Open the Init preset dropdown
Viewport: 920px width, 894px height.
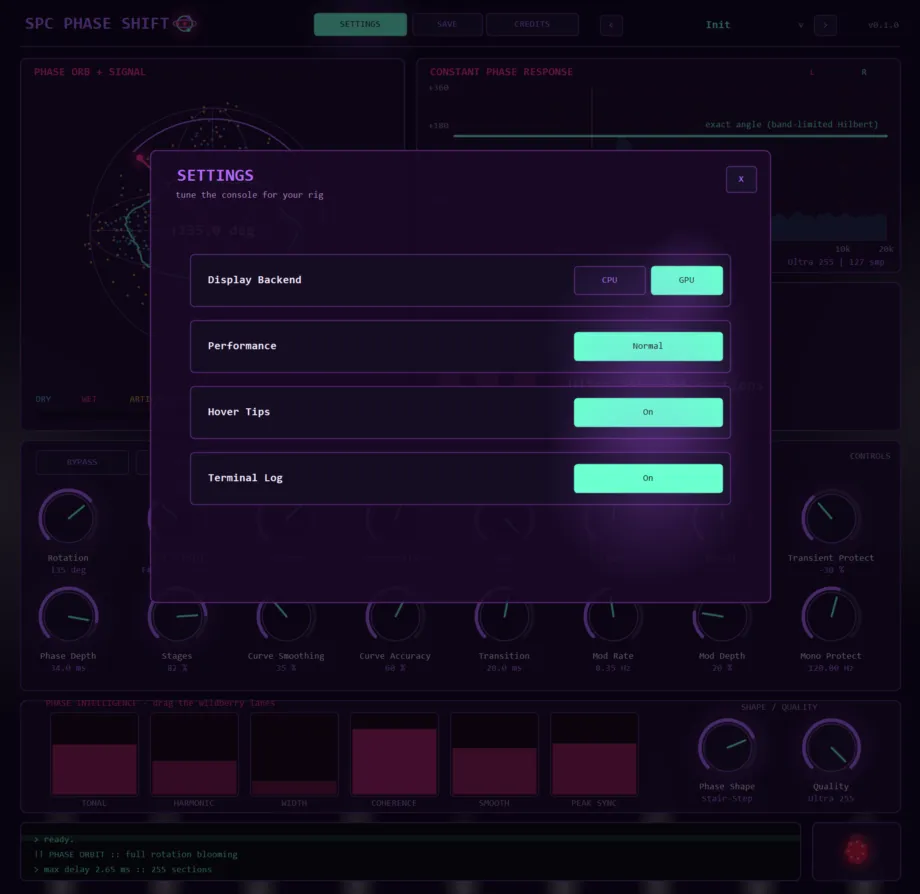[x=718, y=25]
